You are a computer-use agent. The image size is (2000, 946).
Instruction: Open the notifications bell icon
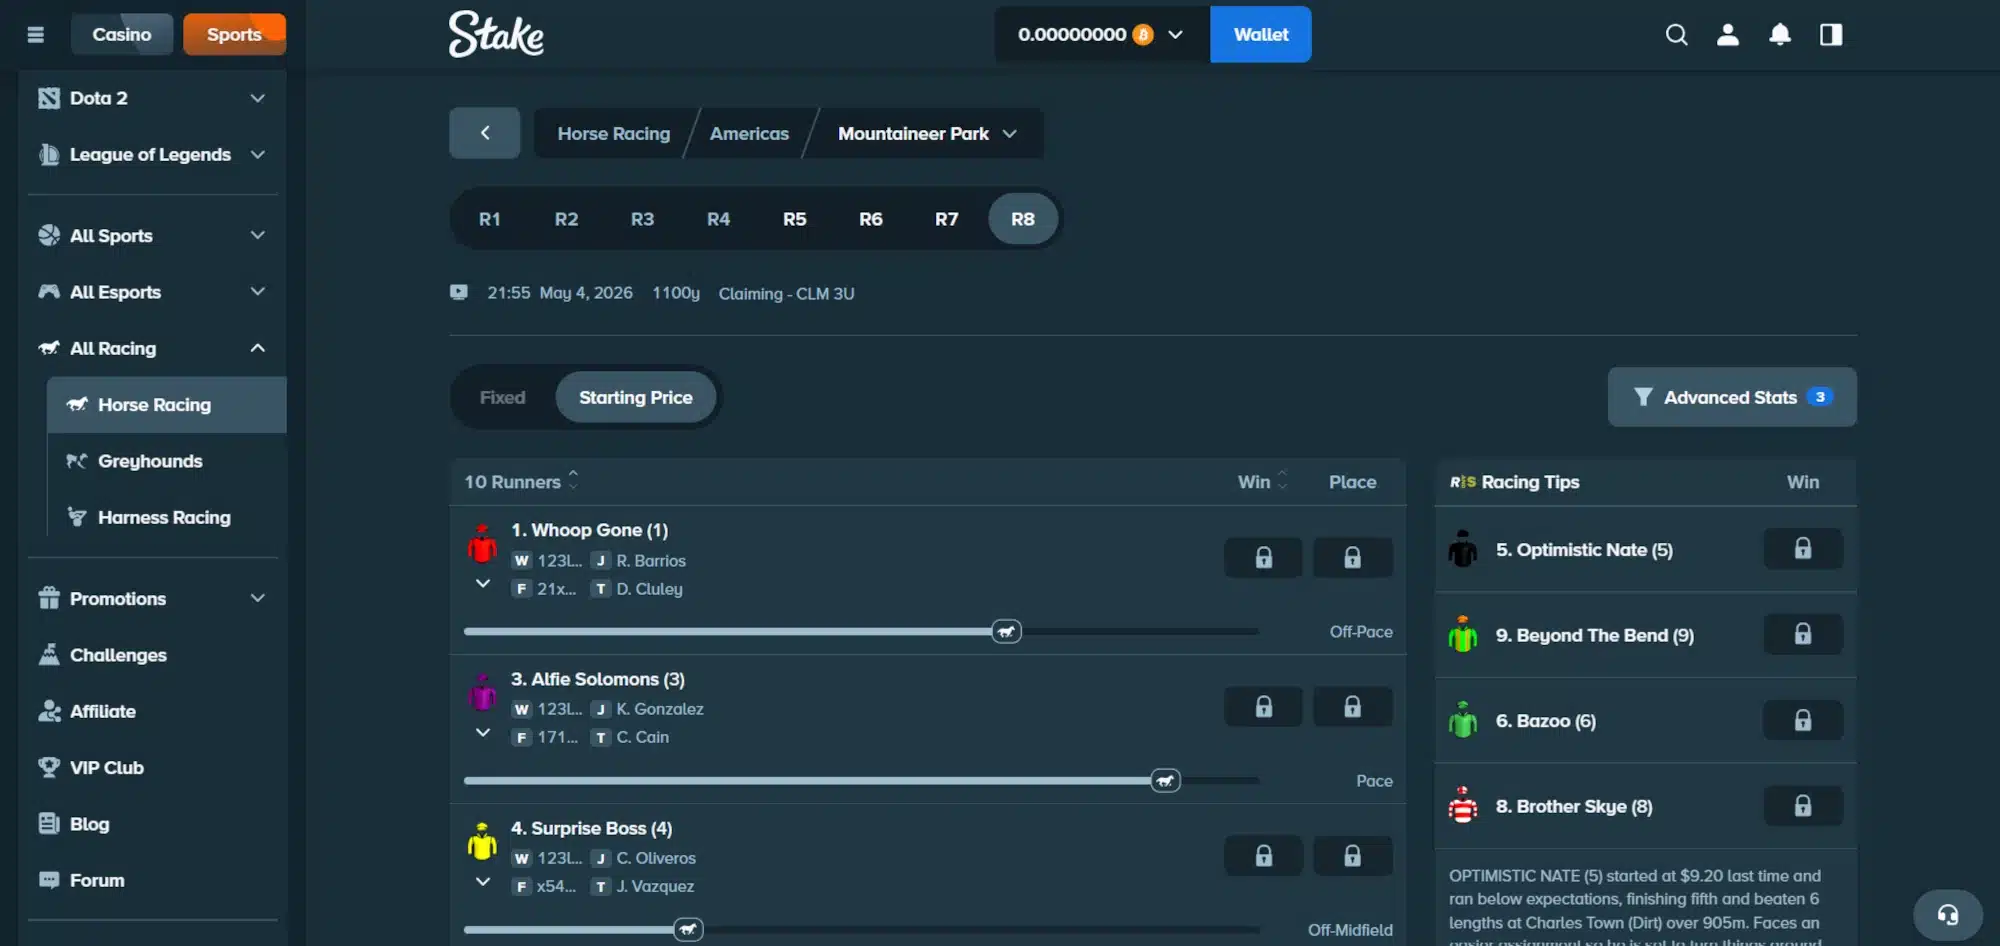tap(1780, 35)
